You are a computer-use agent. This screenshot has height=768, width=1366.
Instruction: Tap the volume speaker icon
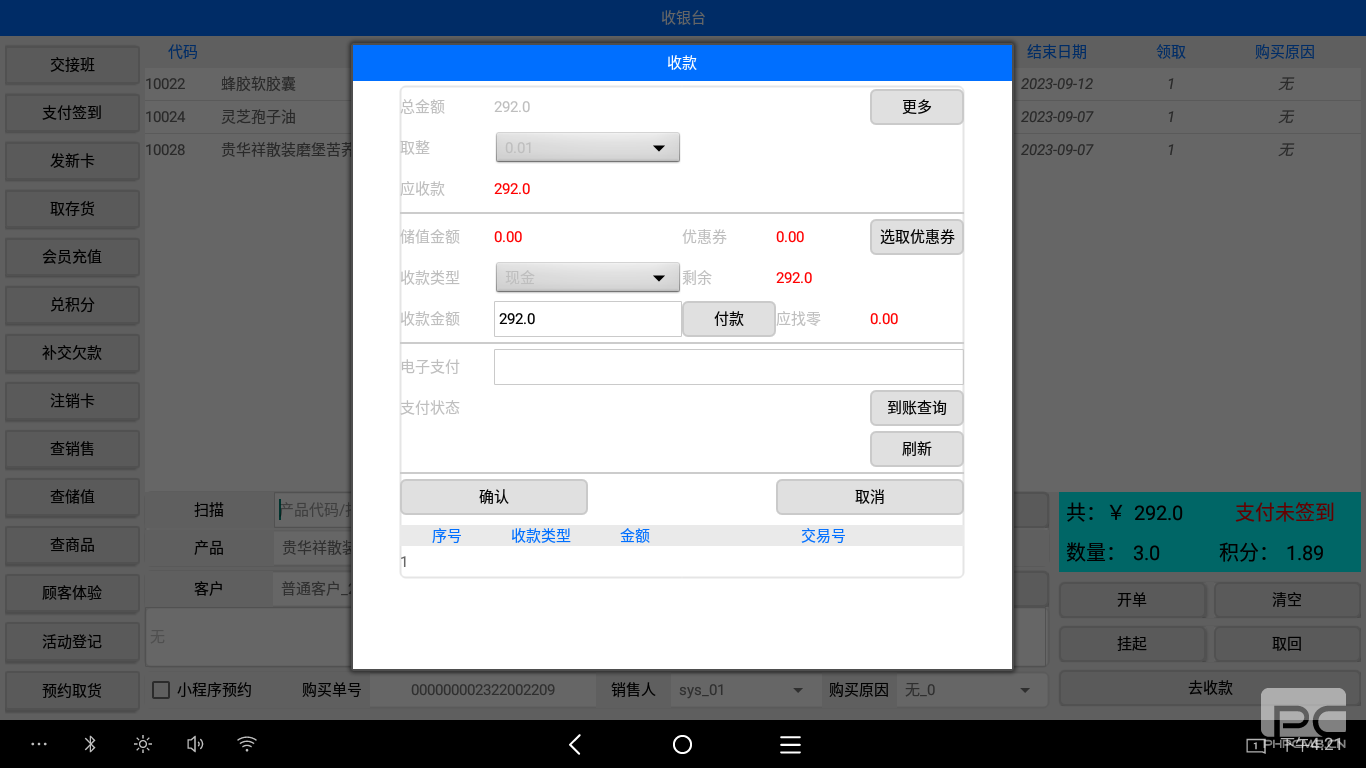tap(195, 744)
